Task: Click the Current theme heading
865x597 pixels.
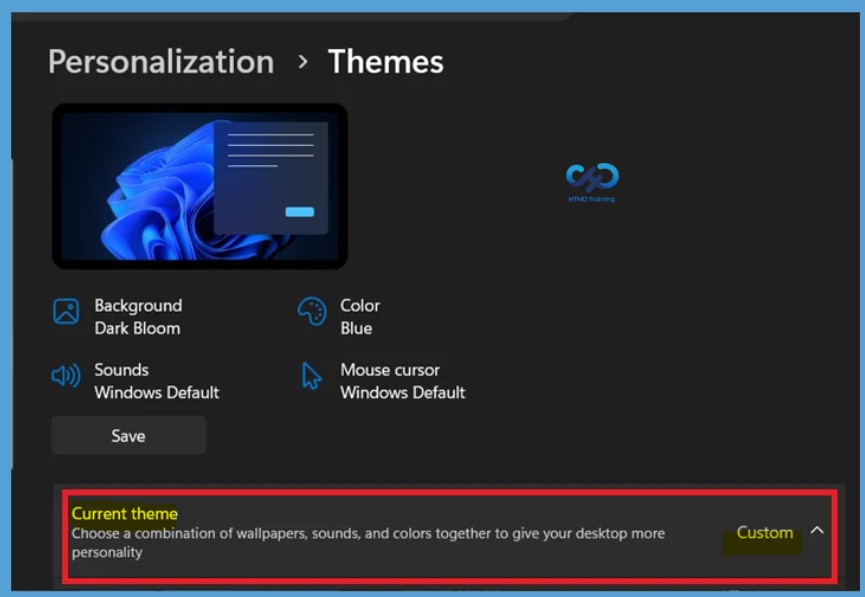Action: 125,514
